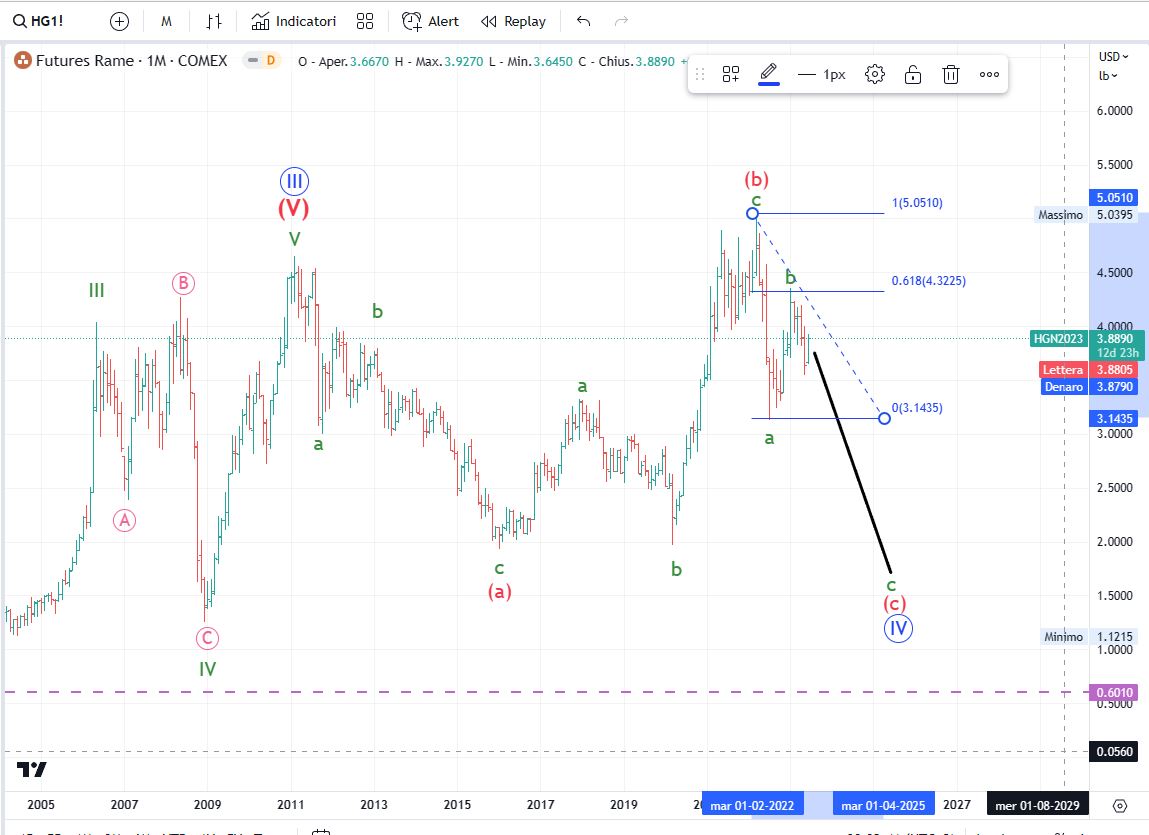Select the red (a) wave label
The height and width of the screenshot is (835, 1149).
[x=500, y=591]
